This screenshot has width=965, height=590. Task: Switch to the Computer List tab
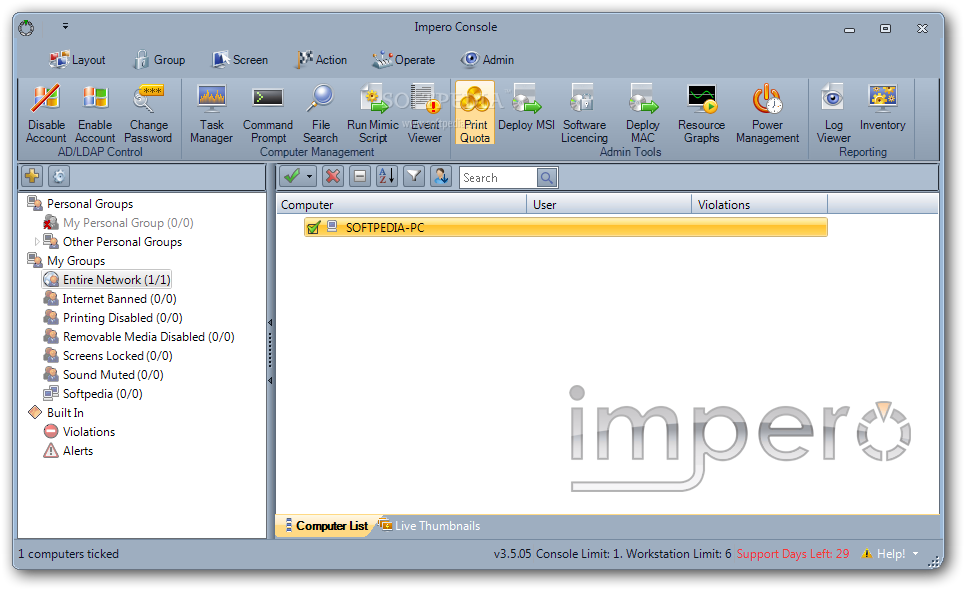point(326,526)
